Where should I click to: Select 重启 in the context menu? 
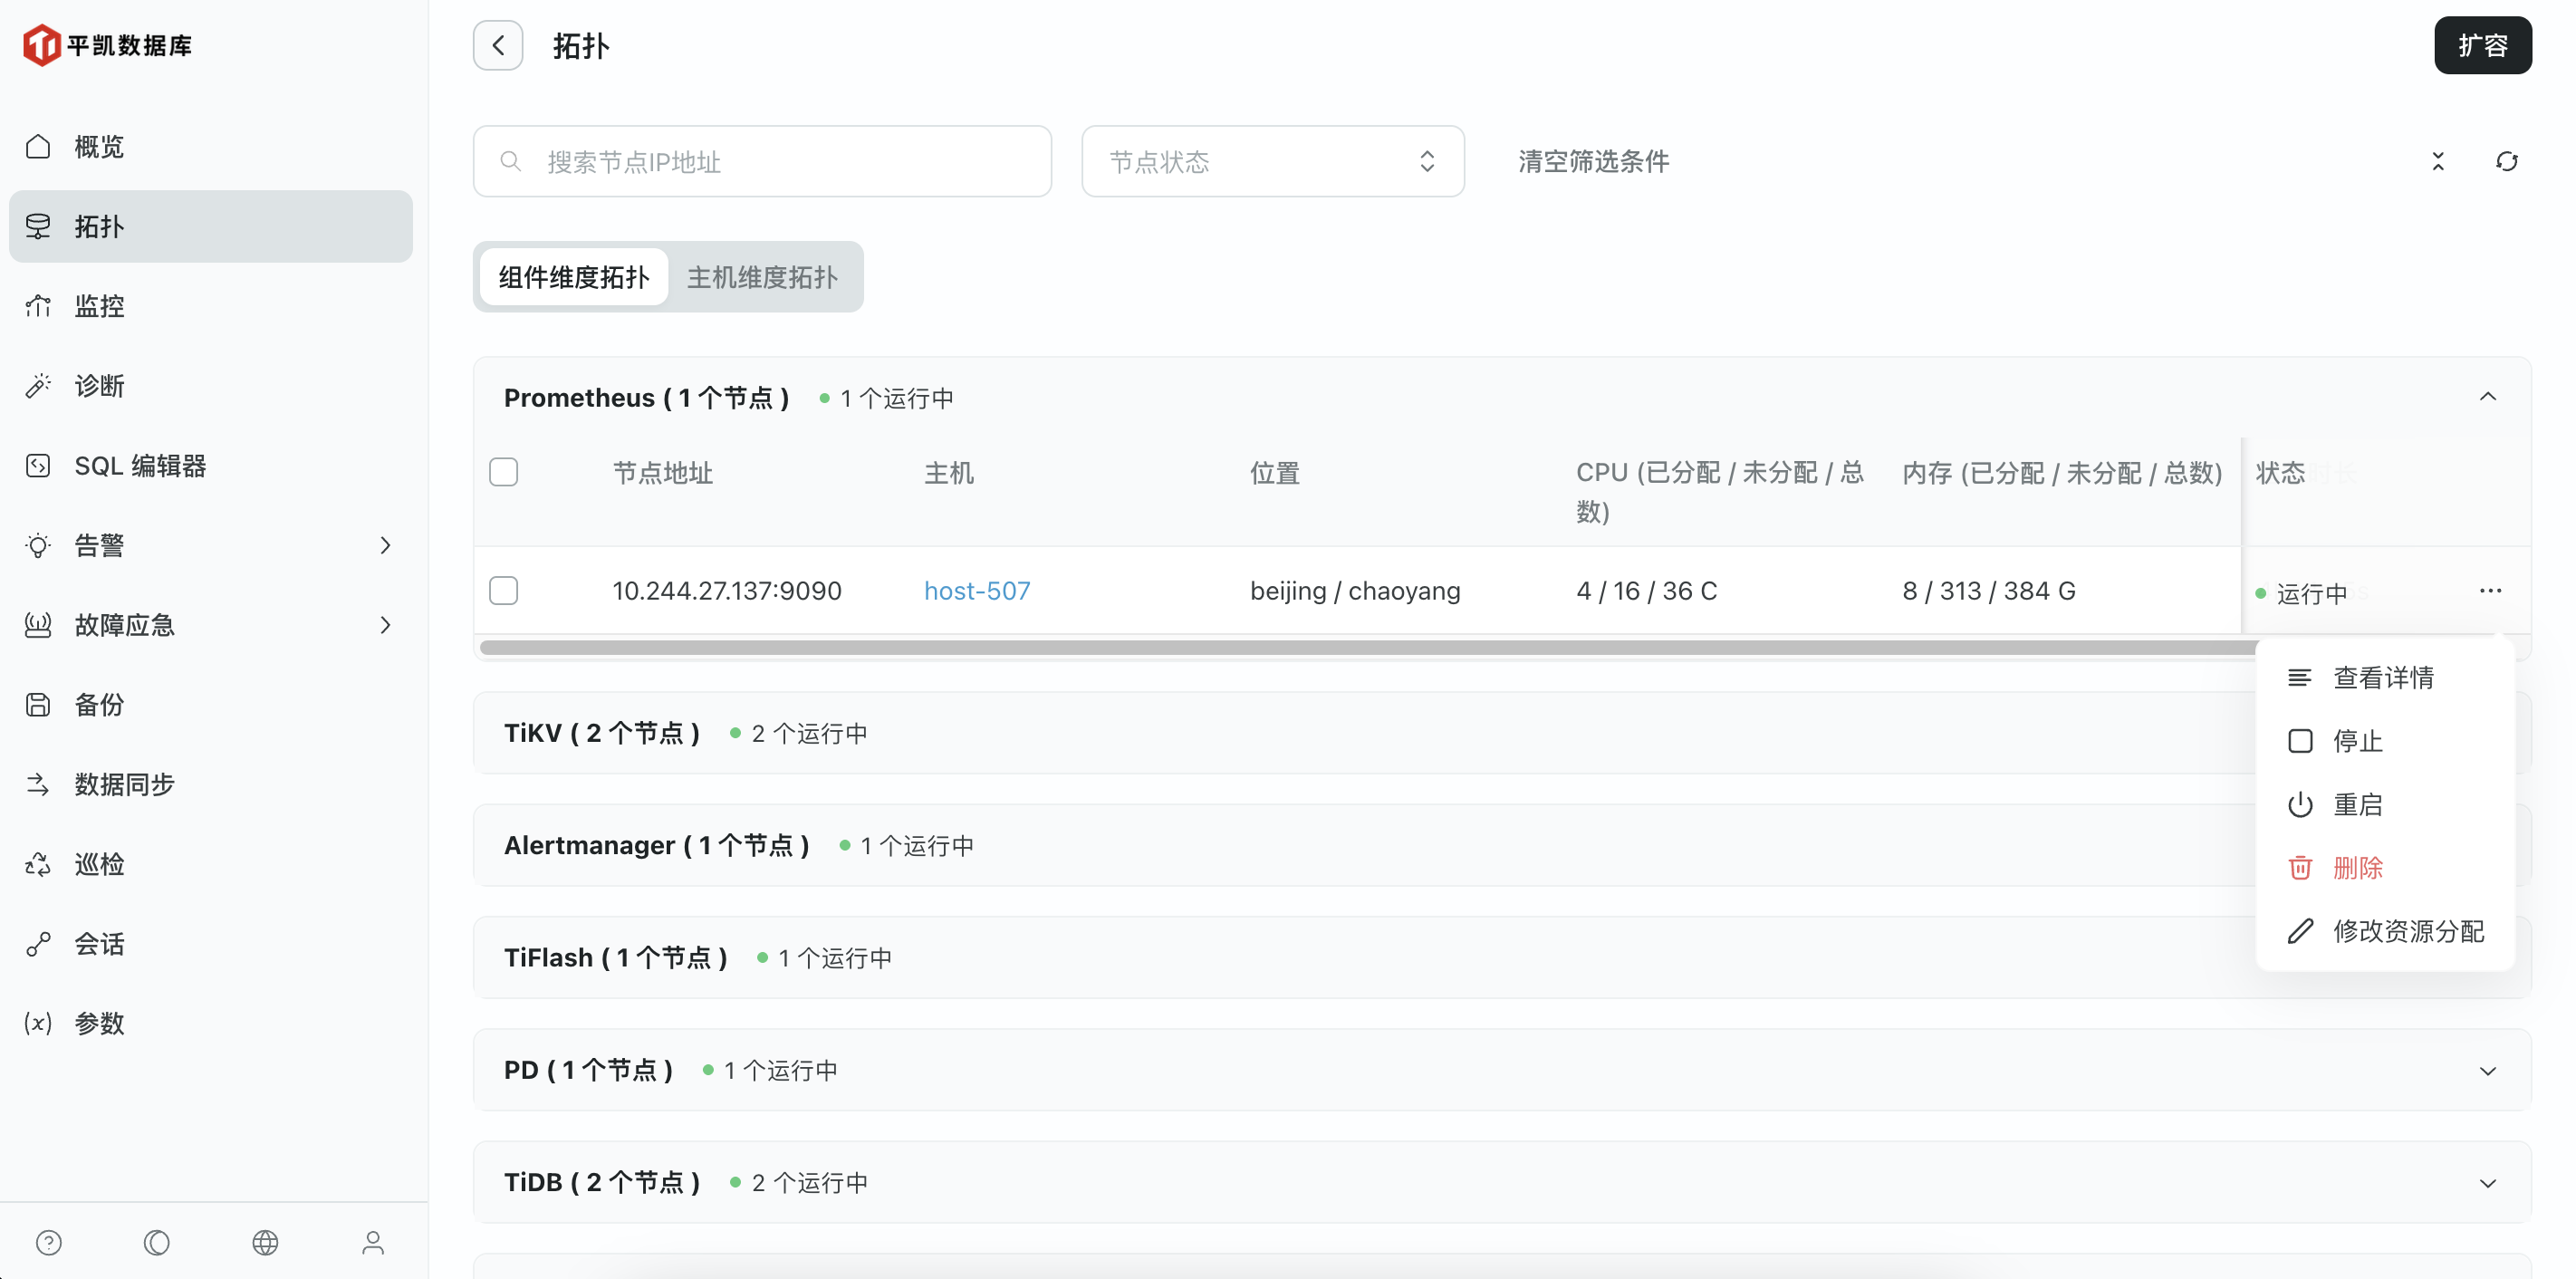[2357, 804]
